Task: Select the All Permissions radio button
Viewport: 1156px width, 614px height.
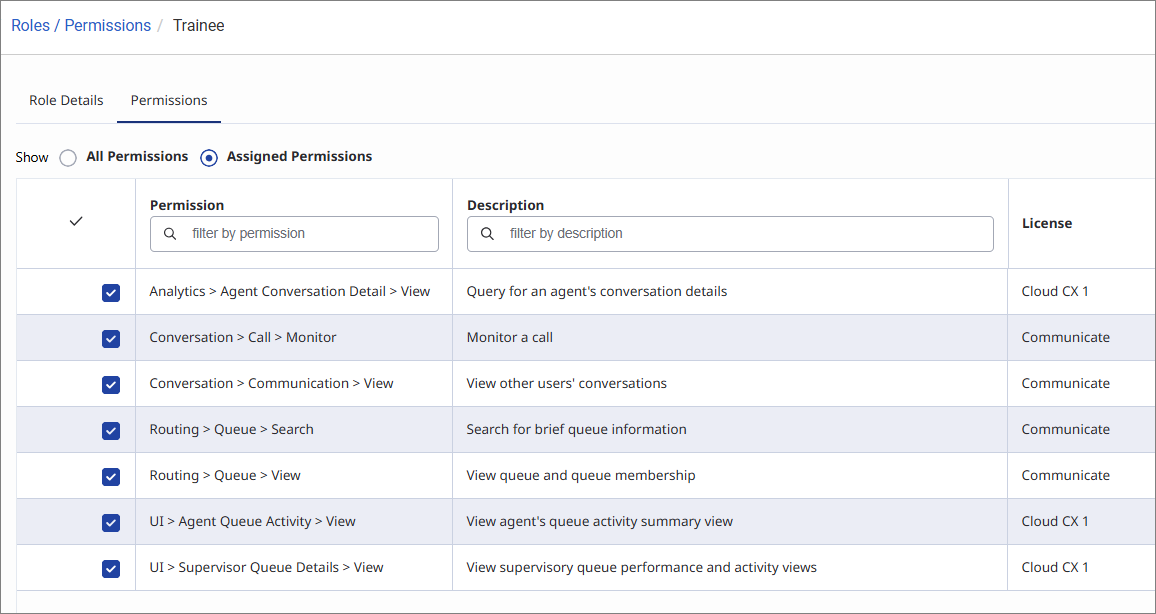Action: (x=68, y=158)
